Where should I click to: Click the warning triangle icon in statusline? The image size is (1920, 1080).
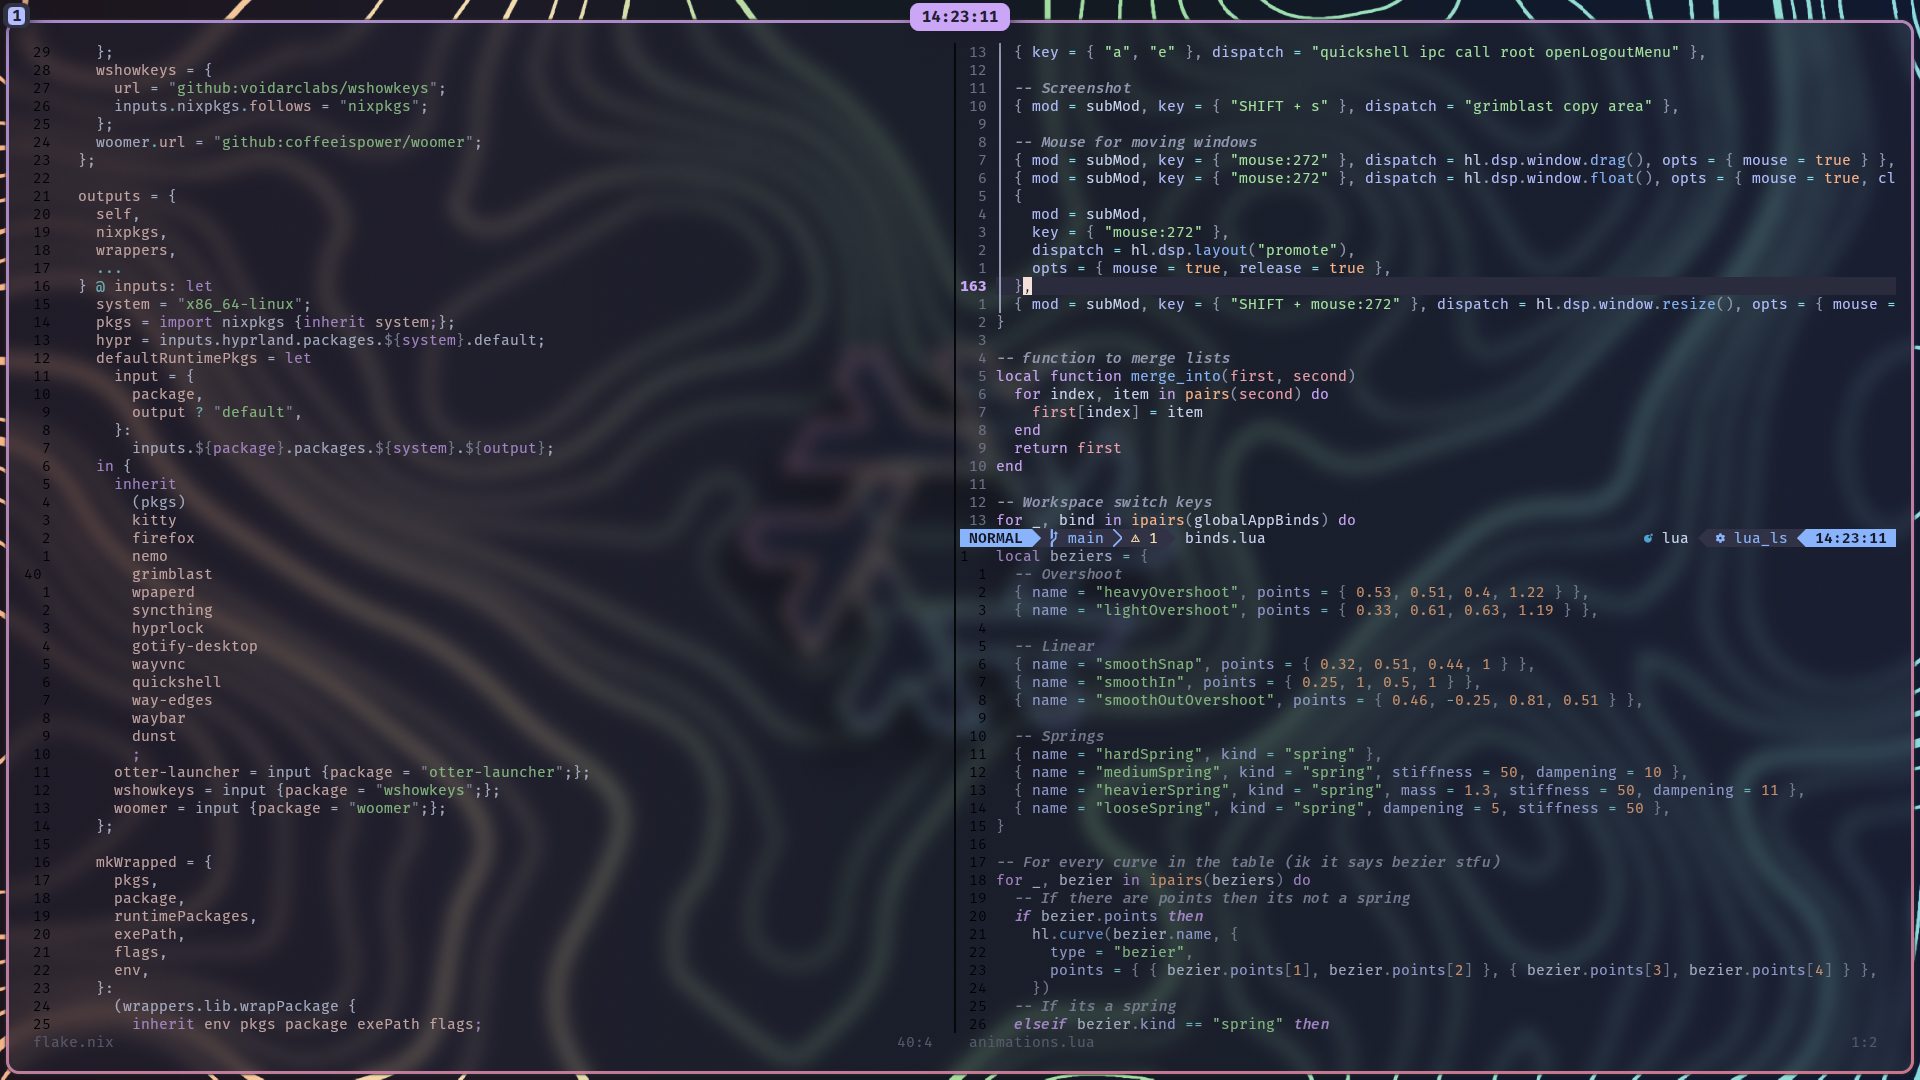(x=1135, y=538)
